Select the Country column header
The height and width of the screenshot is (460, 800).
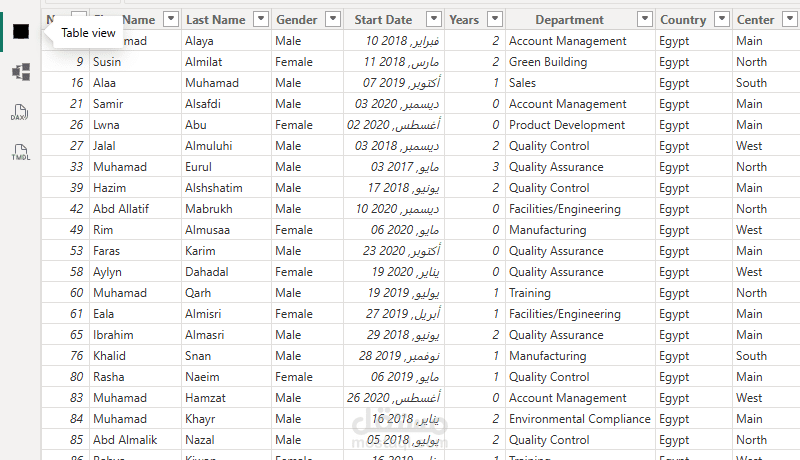click(683, 19)
